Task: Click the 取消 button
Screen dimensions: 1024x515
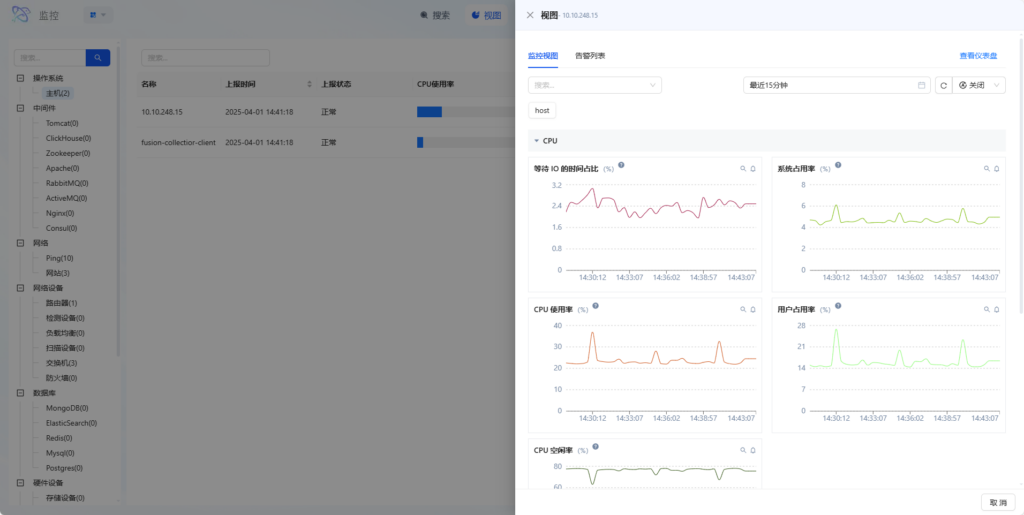Action: point(998,503)
